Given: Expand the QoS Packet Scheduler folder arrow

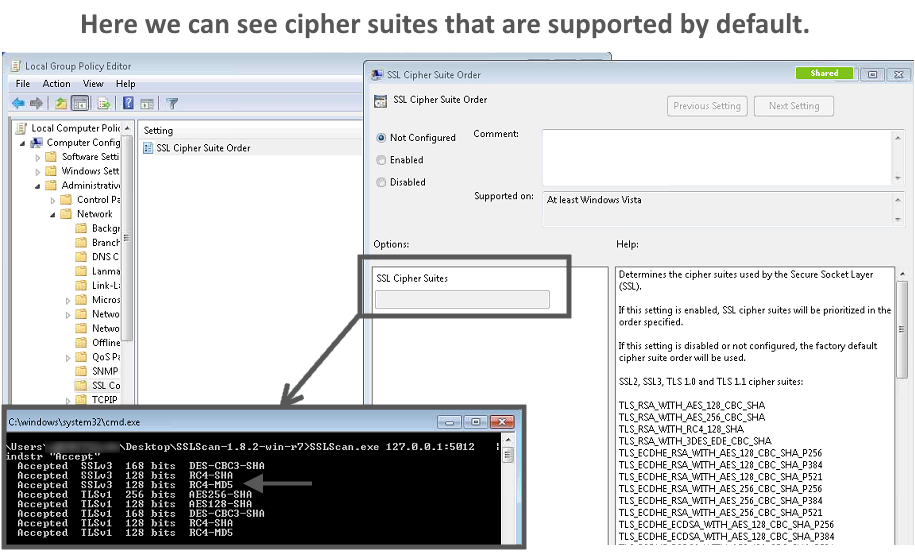Looking at the screenshot, I should 68,357.
